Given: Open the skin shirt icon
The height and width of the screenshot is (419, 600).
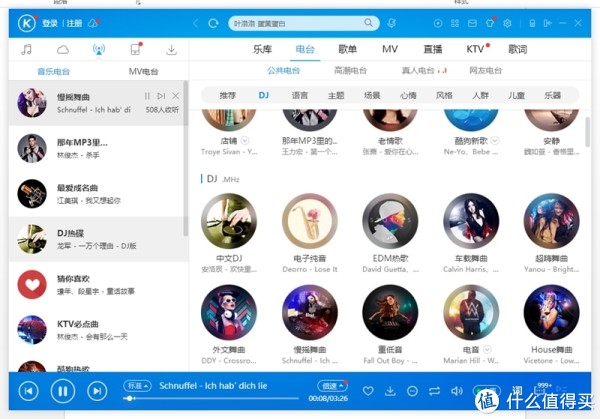Looking at the screenshot, I should coord(489,23).
